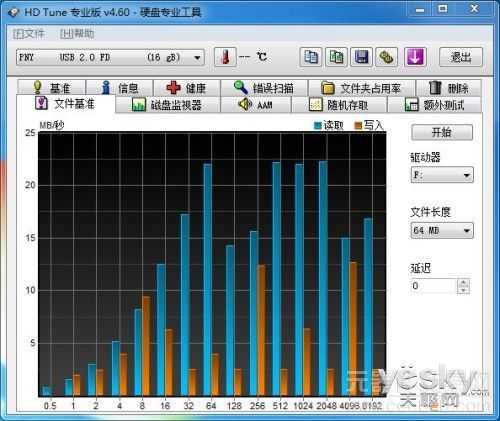500x421 pixels.
Task: Click the 开始 start button
Action: click(x=442, y=132)
